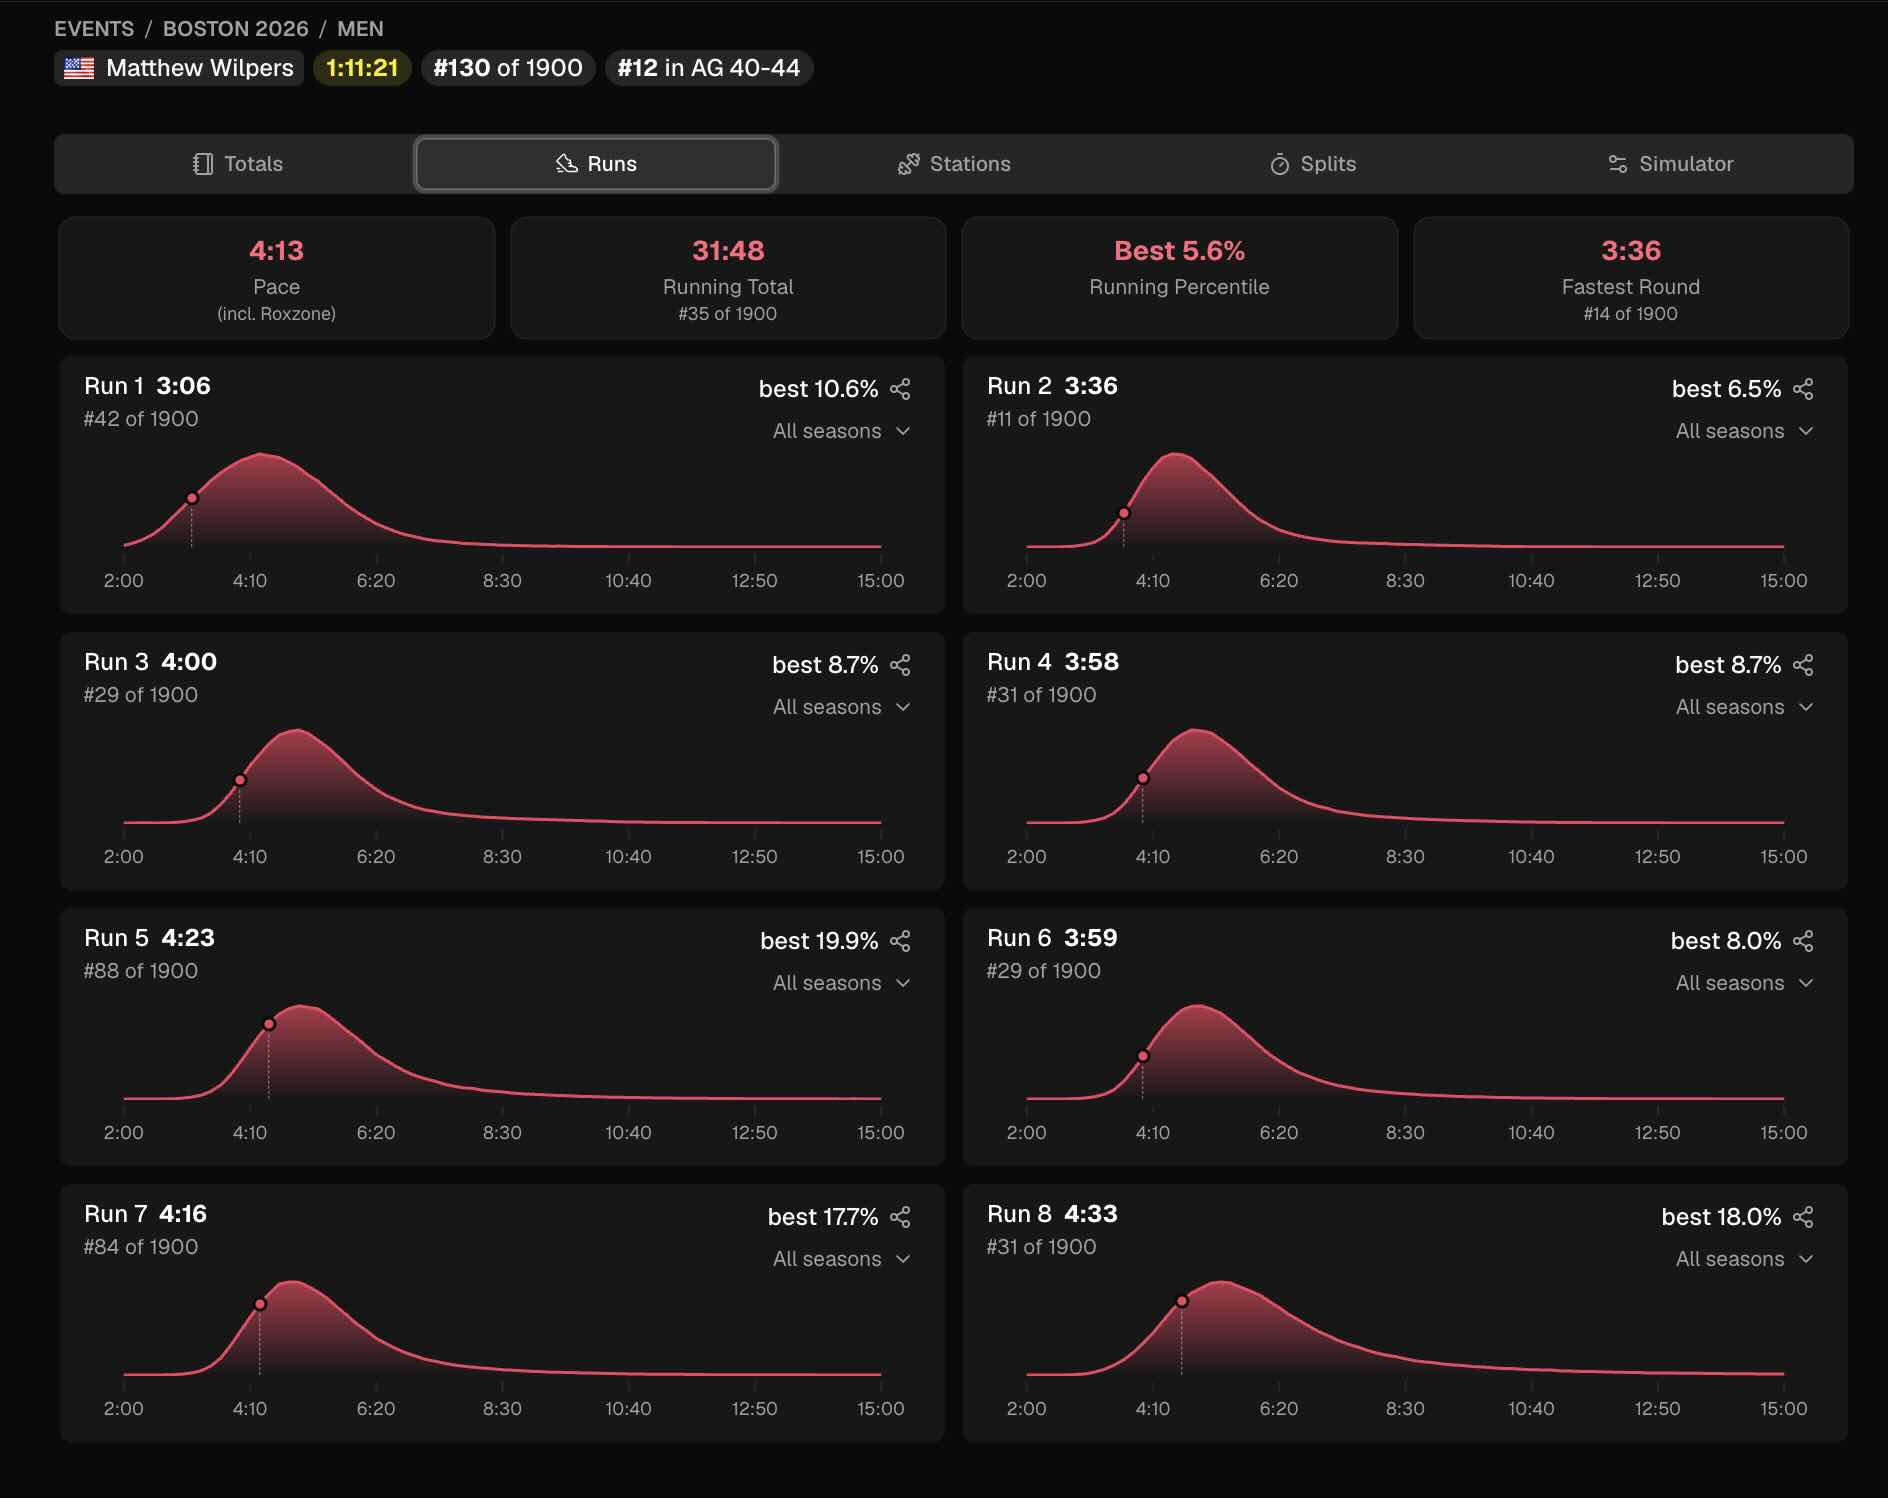Click the Run 7 marker on curve

pos(260,1304)
